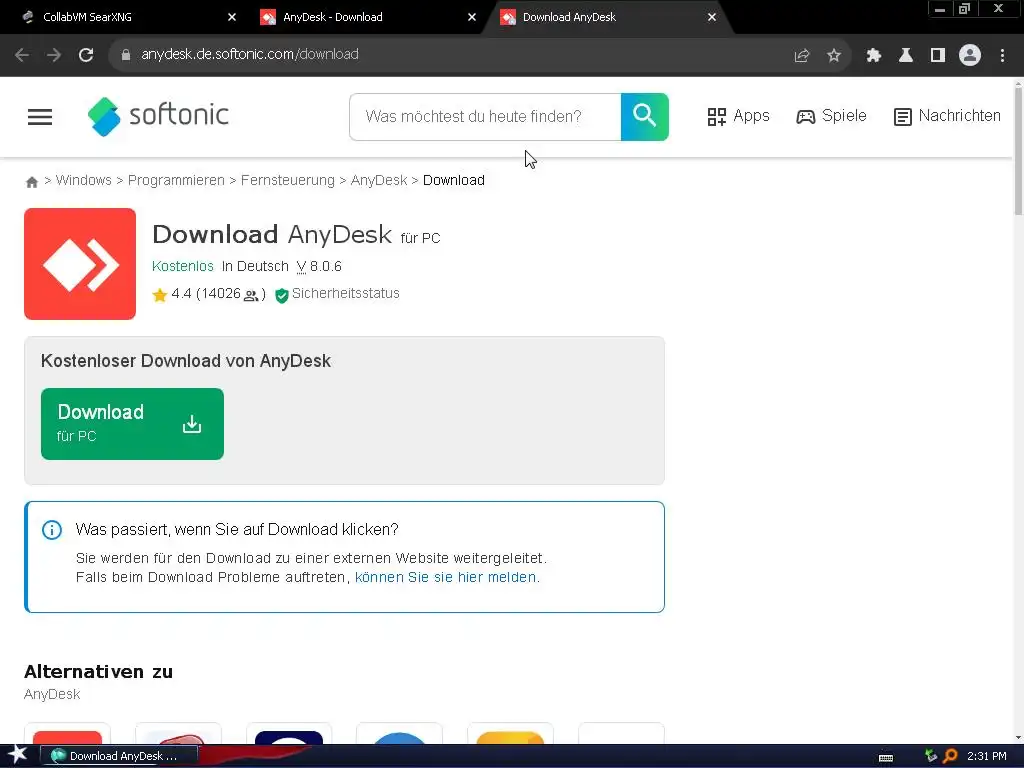
Task: Click the blue info circle icon
Action: [52, 530]
